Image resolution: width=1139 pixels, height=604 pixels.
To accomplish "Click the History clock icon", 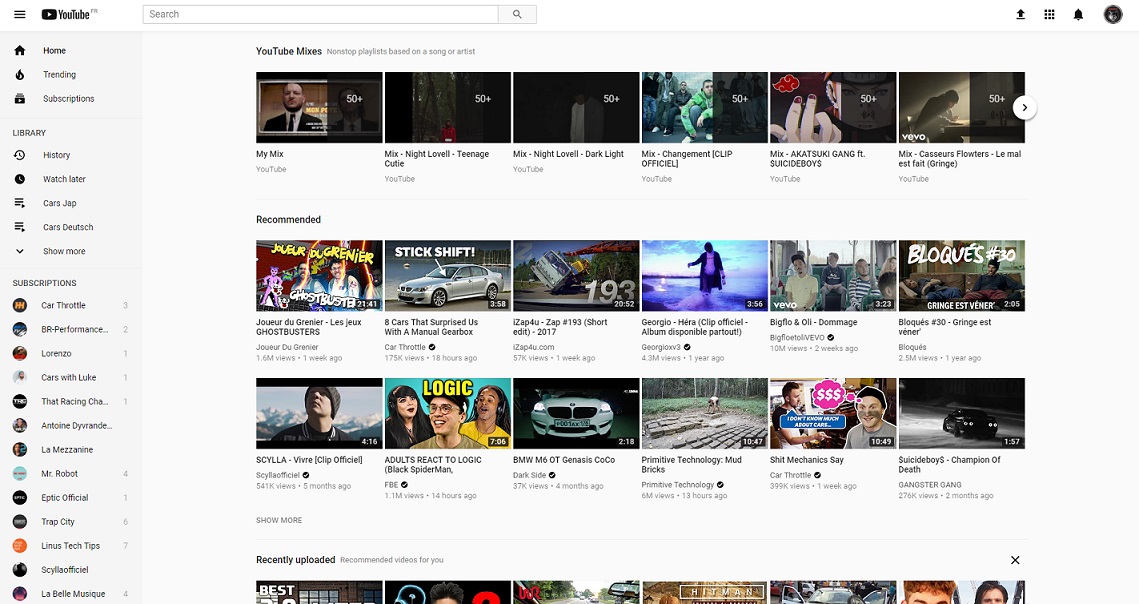I will (20, 155).
